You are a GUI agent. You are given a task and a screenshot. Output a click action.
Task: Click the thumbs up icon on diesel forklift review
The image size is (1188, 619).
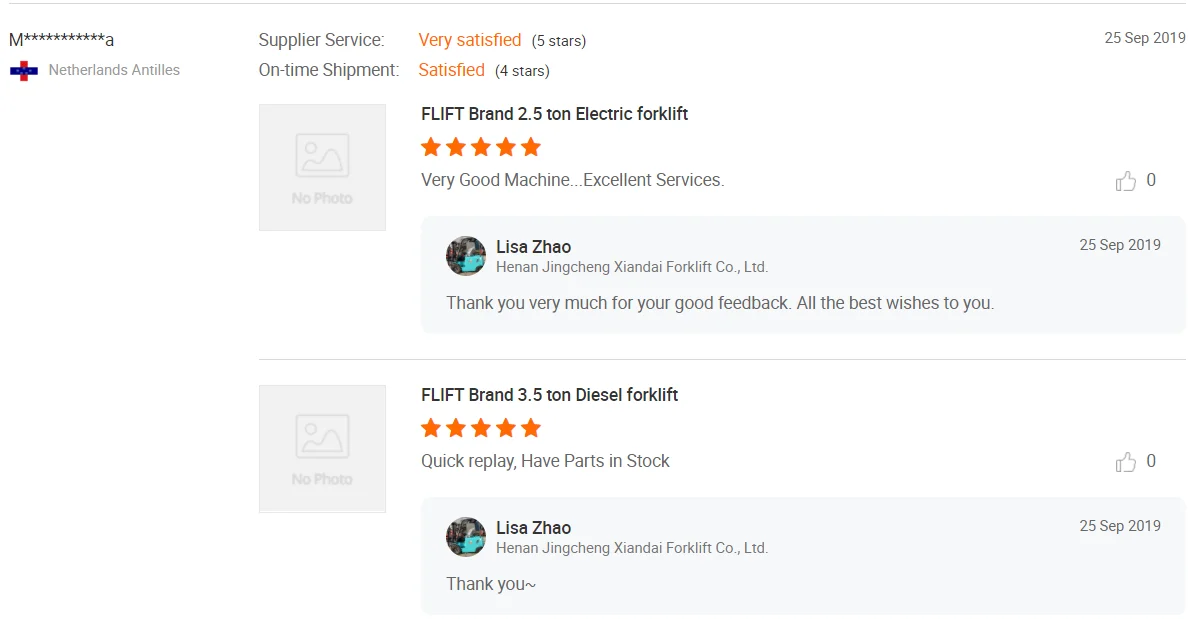1126,461
